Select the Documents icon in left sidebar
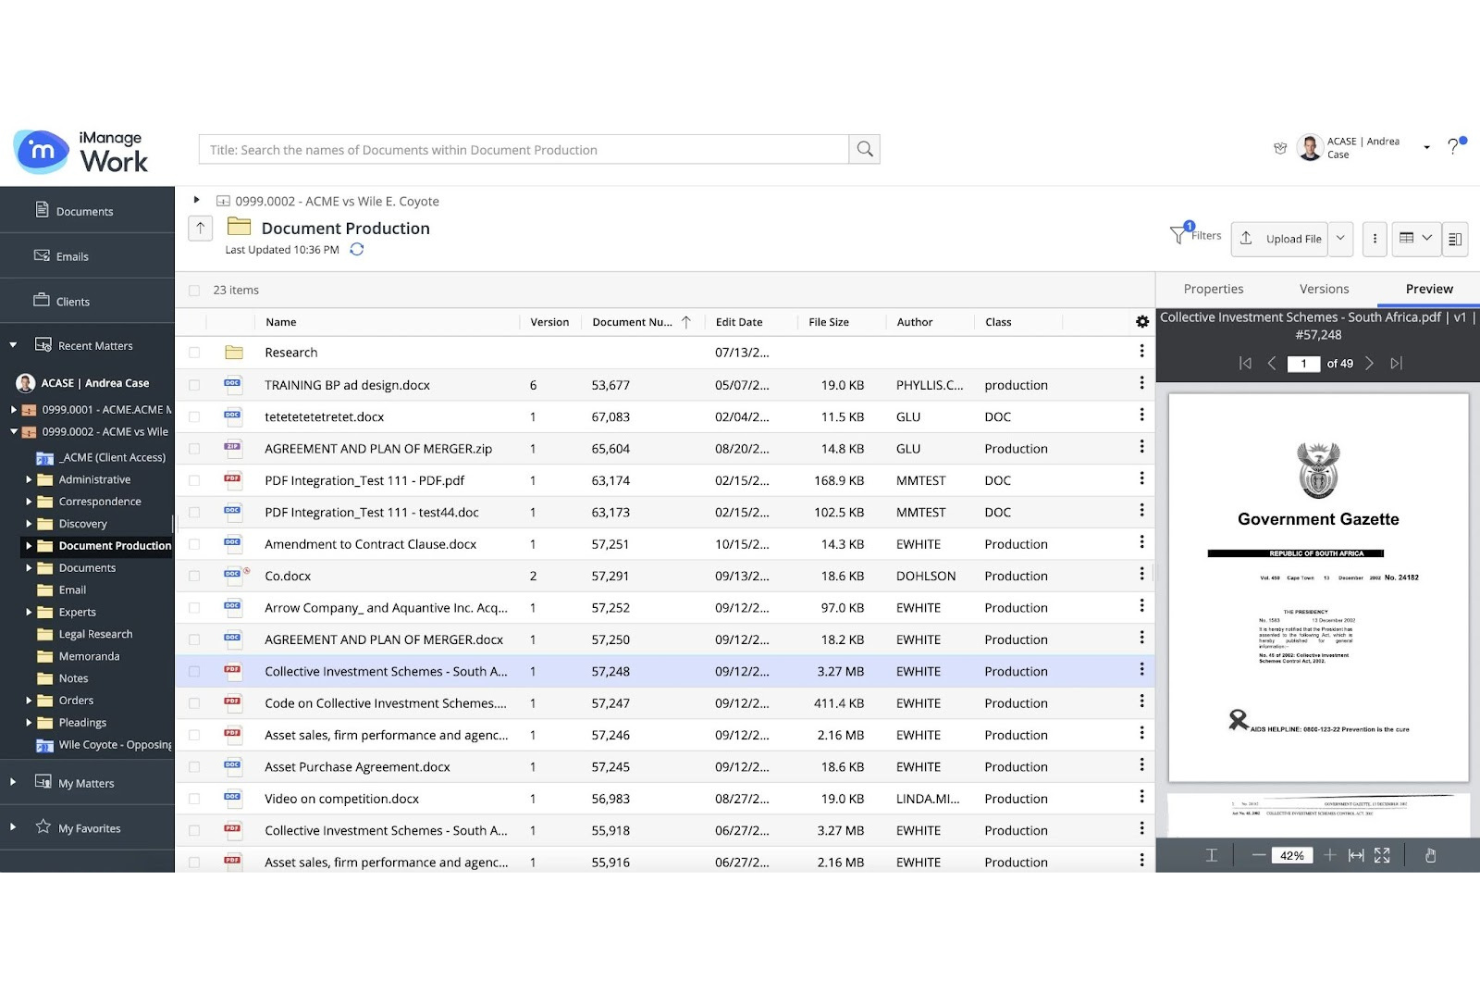The height and width of the screenshot is (987, 1480). 41,211
